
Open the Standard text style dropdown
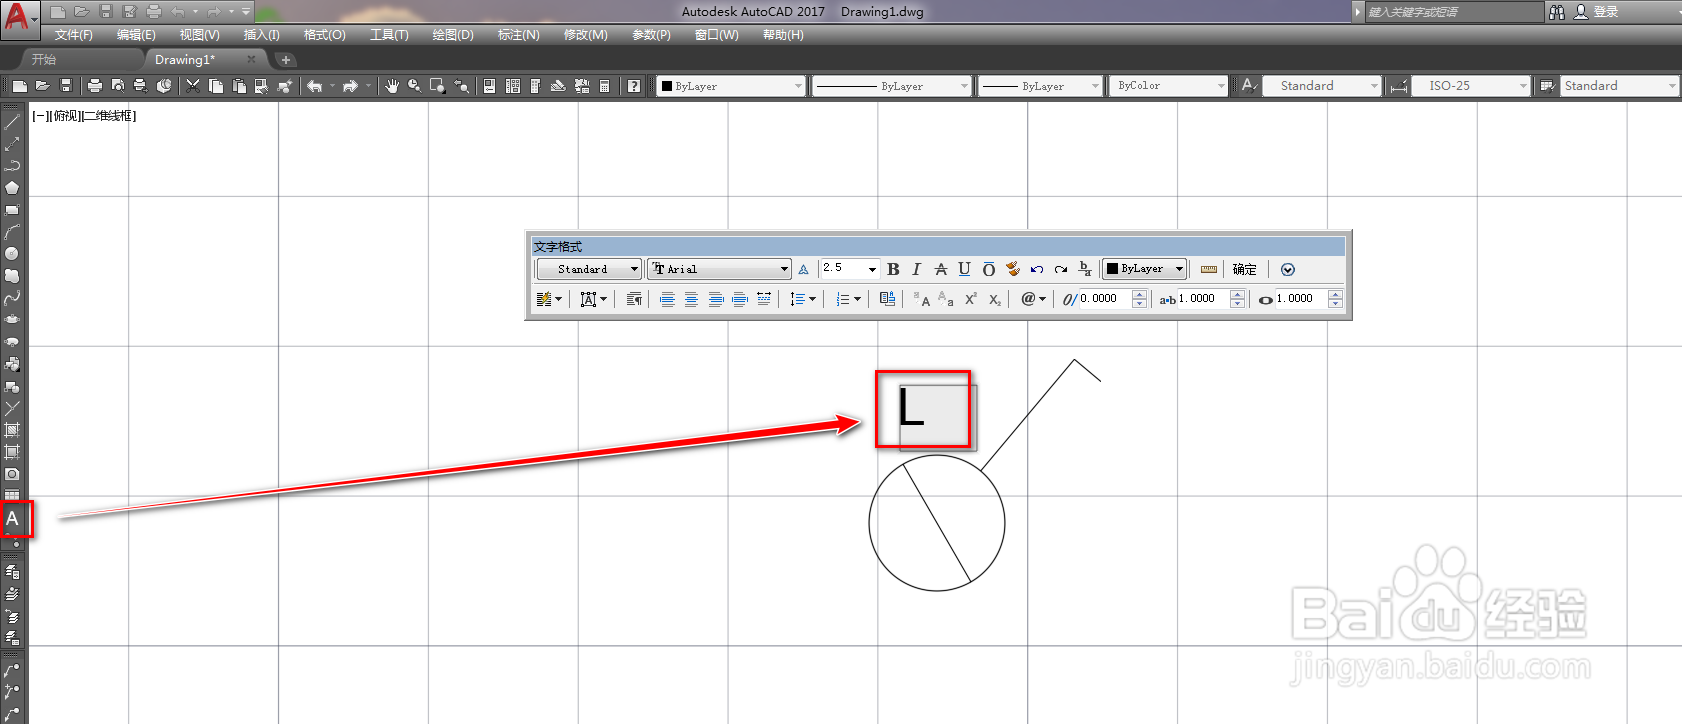[x=589, y=269]
